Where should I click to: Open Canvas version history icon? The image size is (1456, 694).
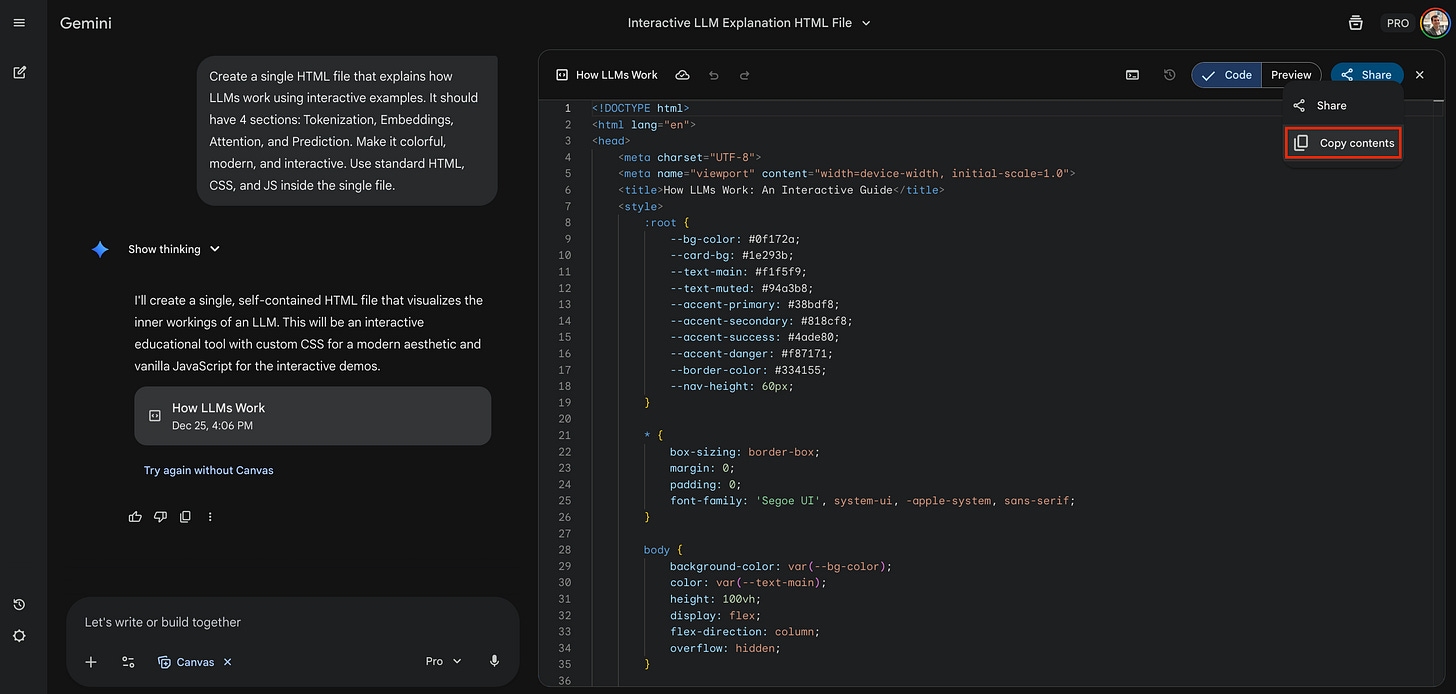(1169, 74)
